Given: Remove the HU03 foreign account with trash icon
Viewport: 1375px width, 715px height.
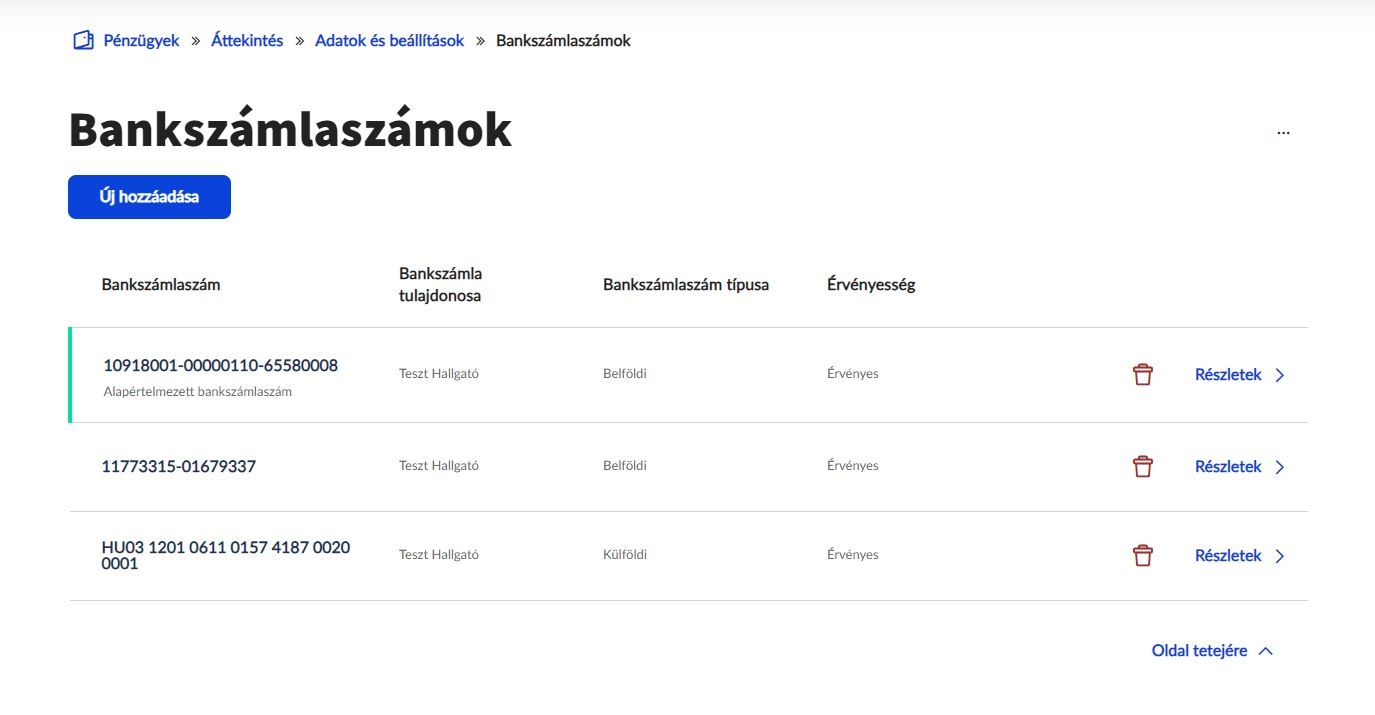Looking at the screenshot, I should click(1142, 556).
